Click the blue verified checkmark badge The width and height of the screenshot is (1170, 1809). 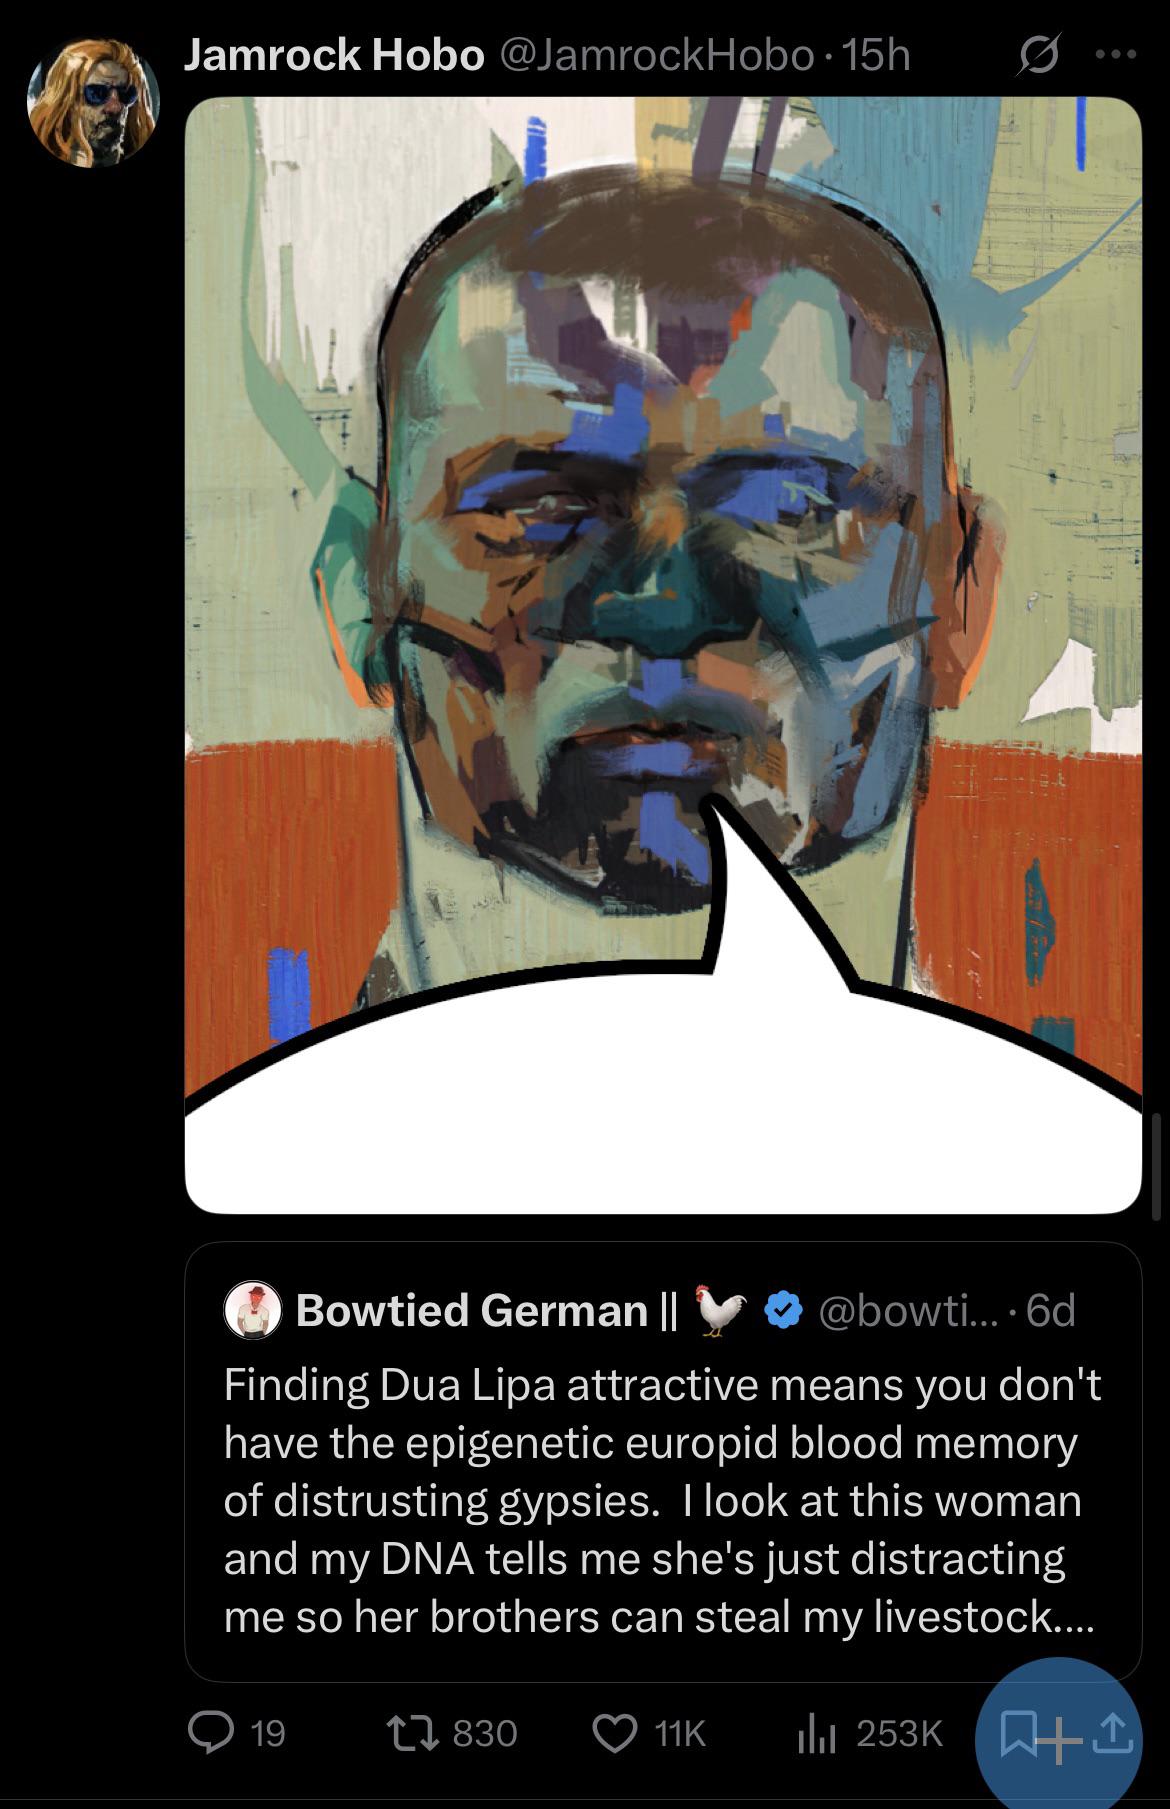[785, 1309]
